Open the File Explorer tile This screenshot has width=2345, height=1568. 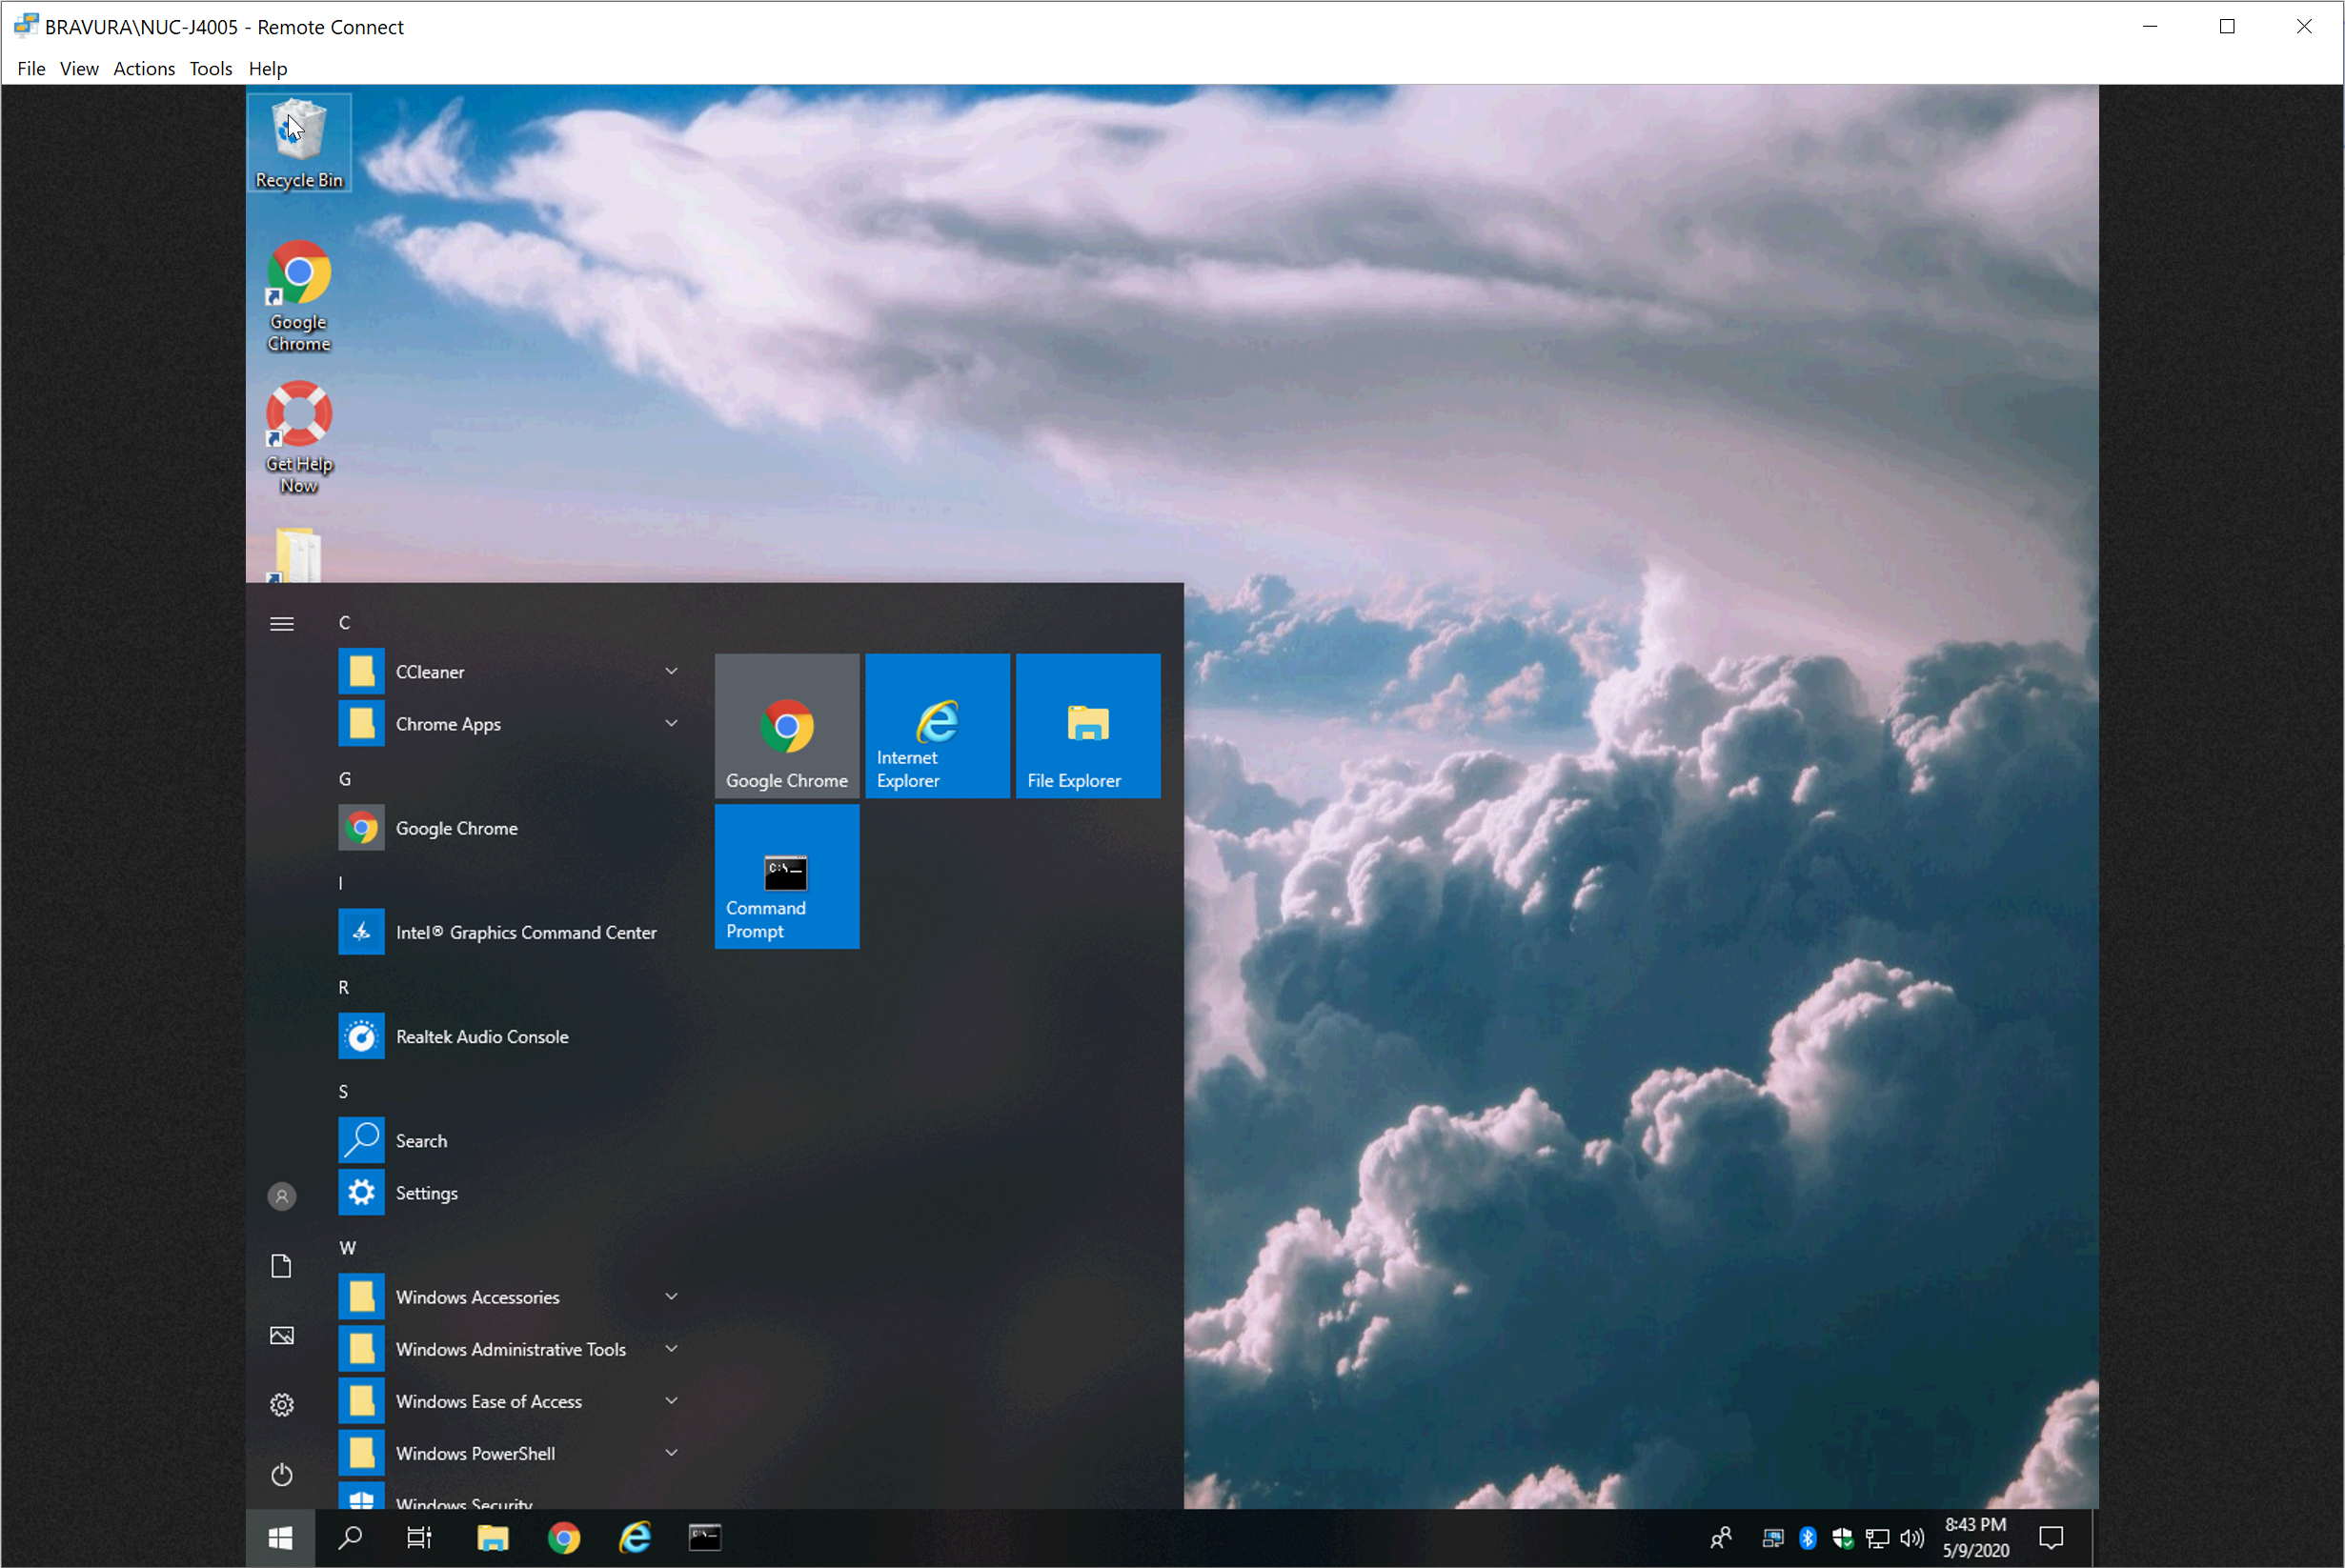[1088, 726]
